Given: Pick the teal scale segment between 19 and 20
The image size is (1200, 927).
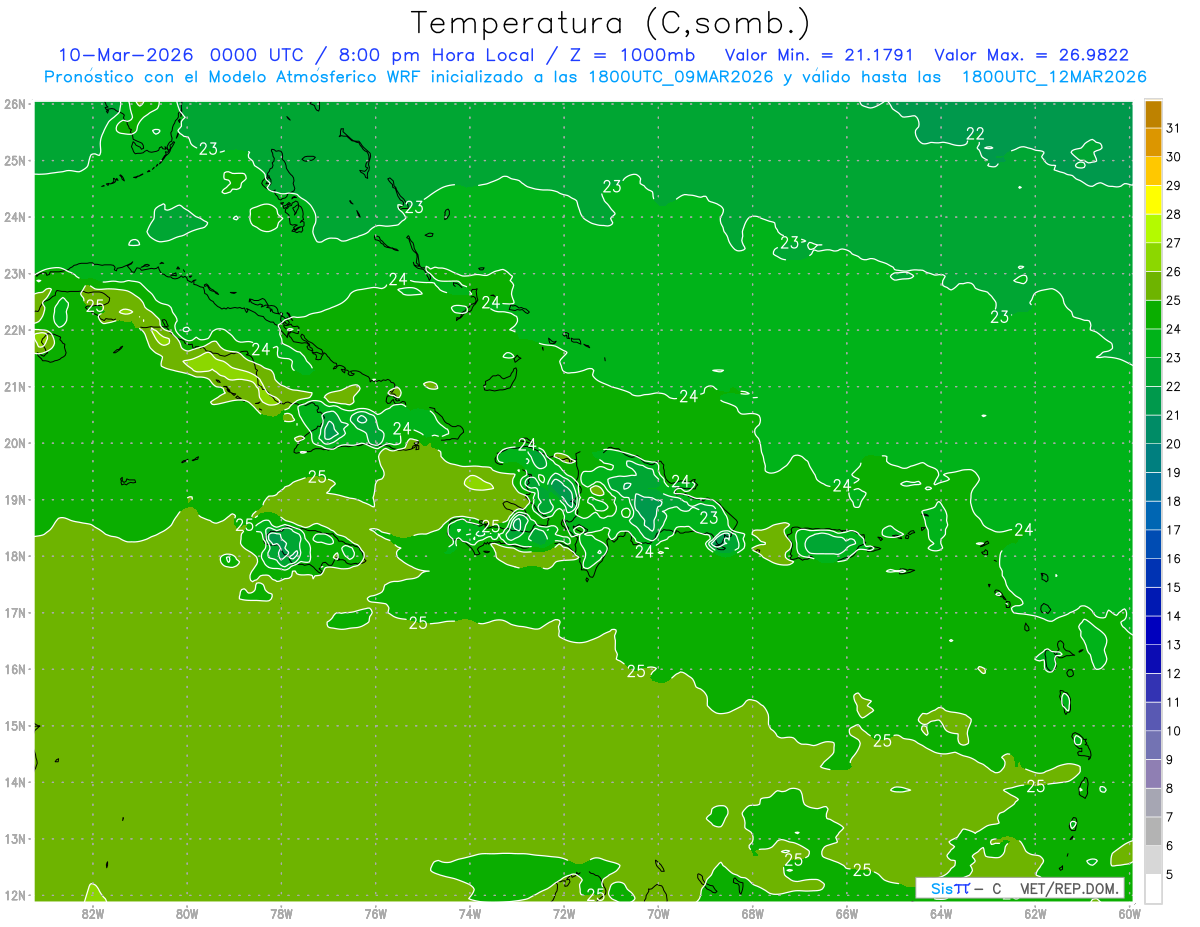Looking at the screenshot, I should (1153, 459).
